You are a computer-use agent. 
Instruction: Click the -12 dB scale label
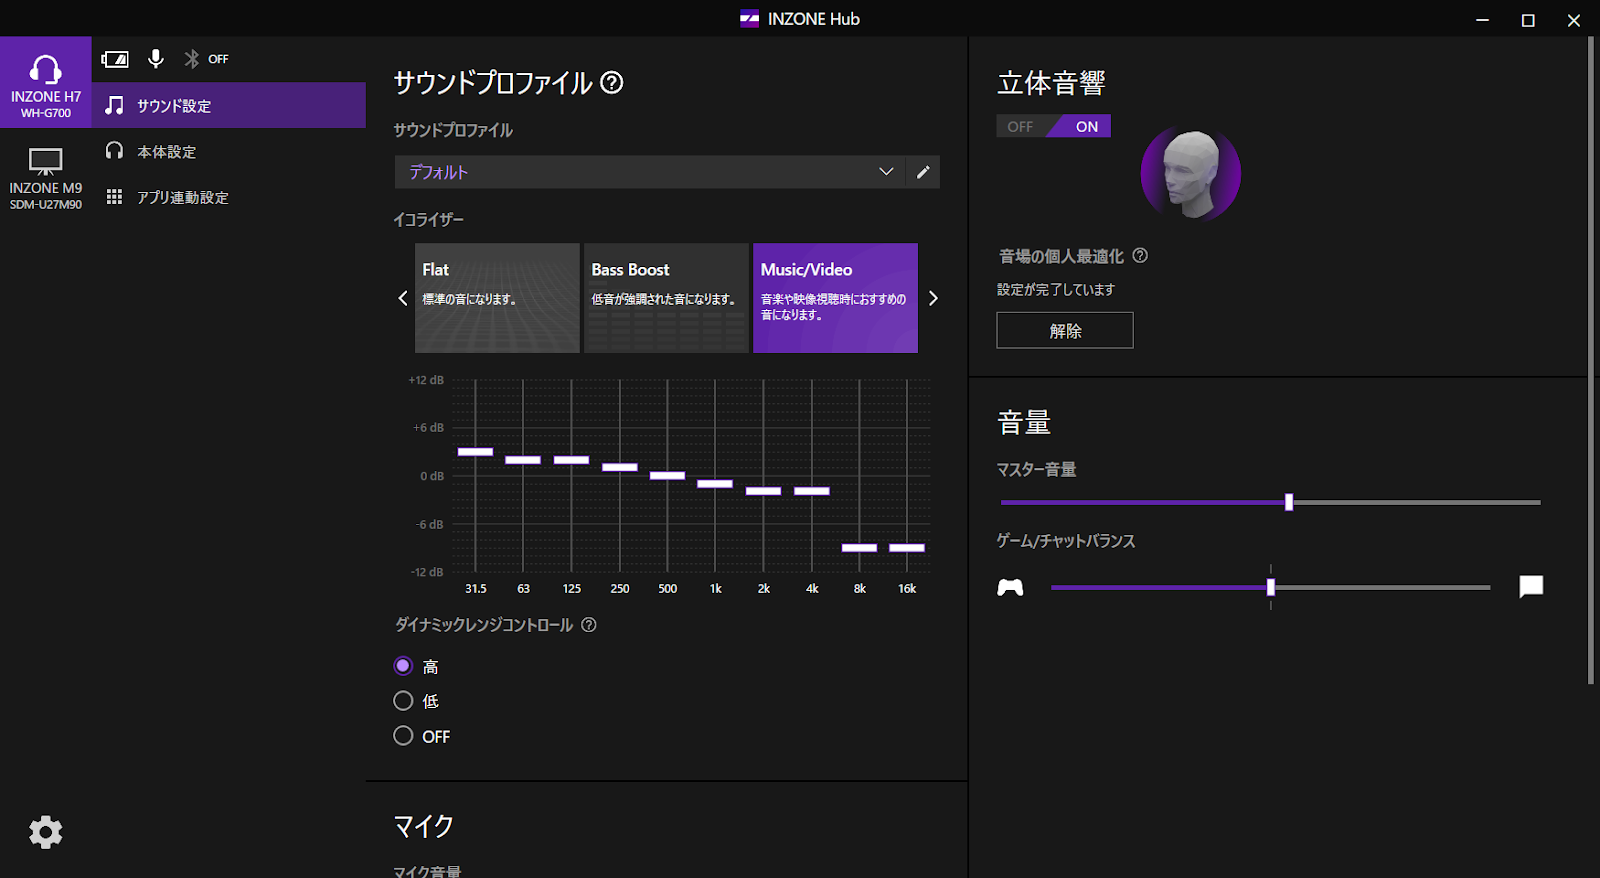pyautogui.click(x=427, y=572)
